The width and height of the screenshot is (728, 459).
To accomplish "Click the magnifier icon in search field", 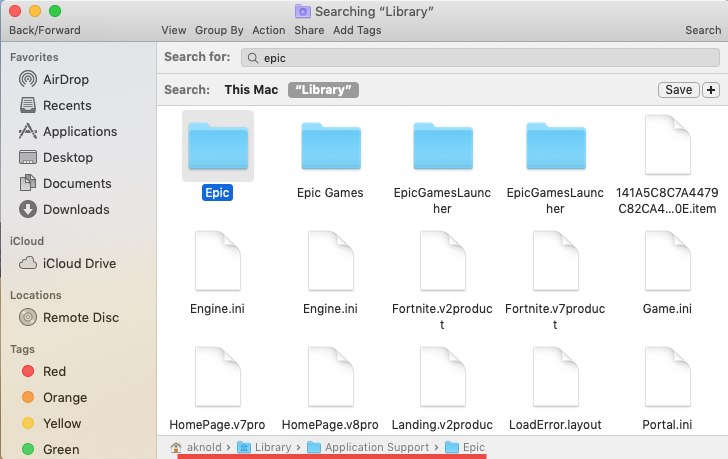I will coord(253,58).
